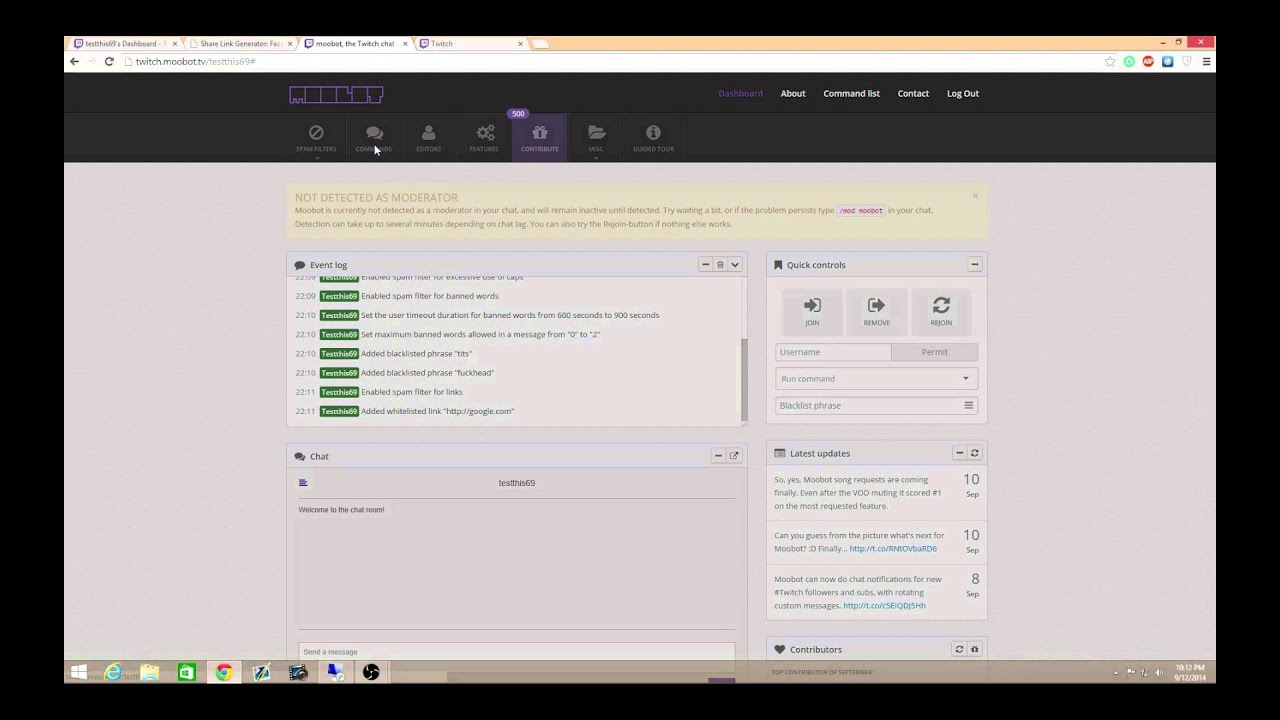Dismiss the Not Detected as Moderator alert
The height and width of the screenshot is (720, 1280).
pos(975,196)
